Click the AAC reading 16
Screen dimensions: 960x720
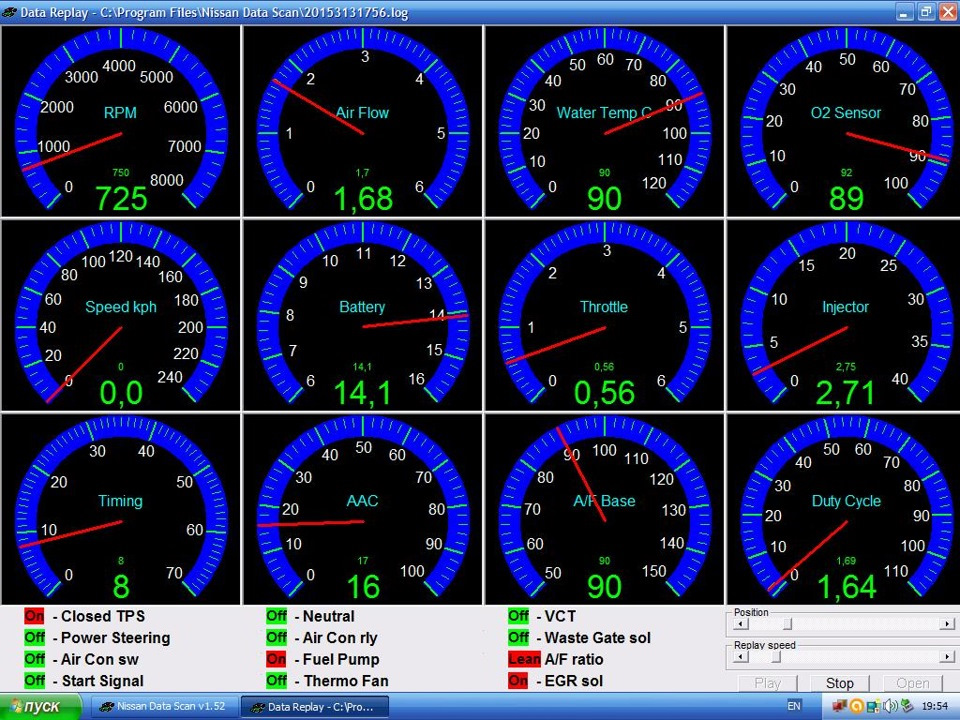(363, 587)
